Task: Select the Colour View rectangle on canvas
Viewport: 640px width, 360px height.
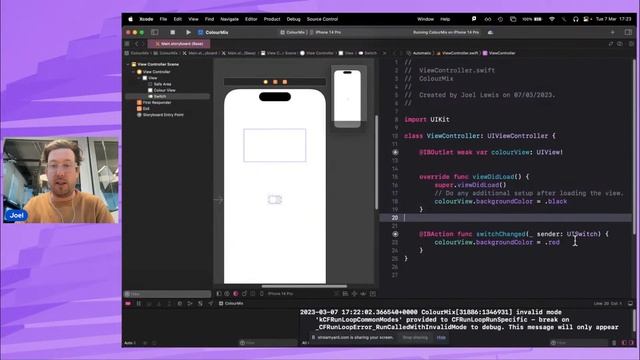Action: point(275,145)
